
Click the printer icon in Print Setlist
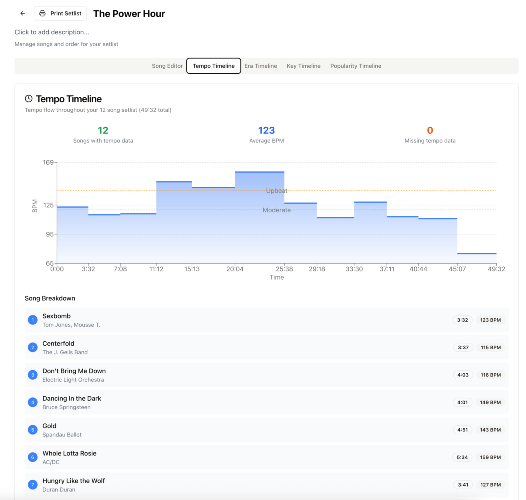42,13
